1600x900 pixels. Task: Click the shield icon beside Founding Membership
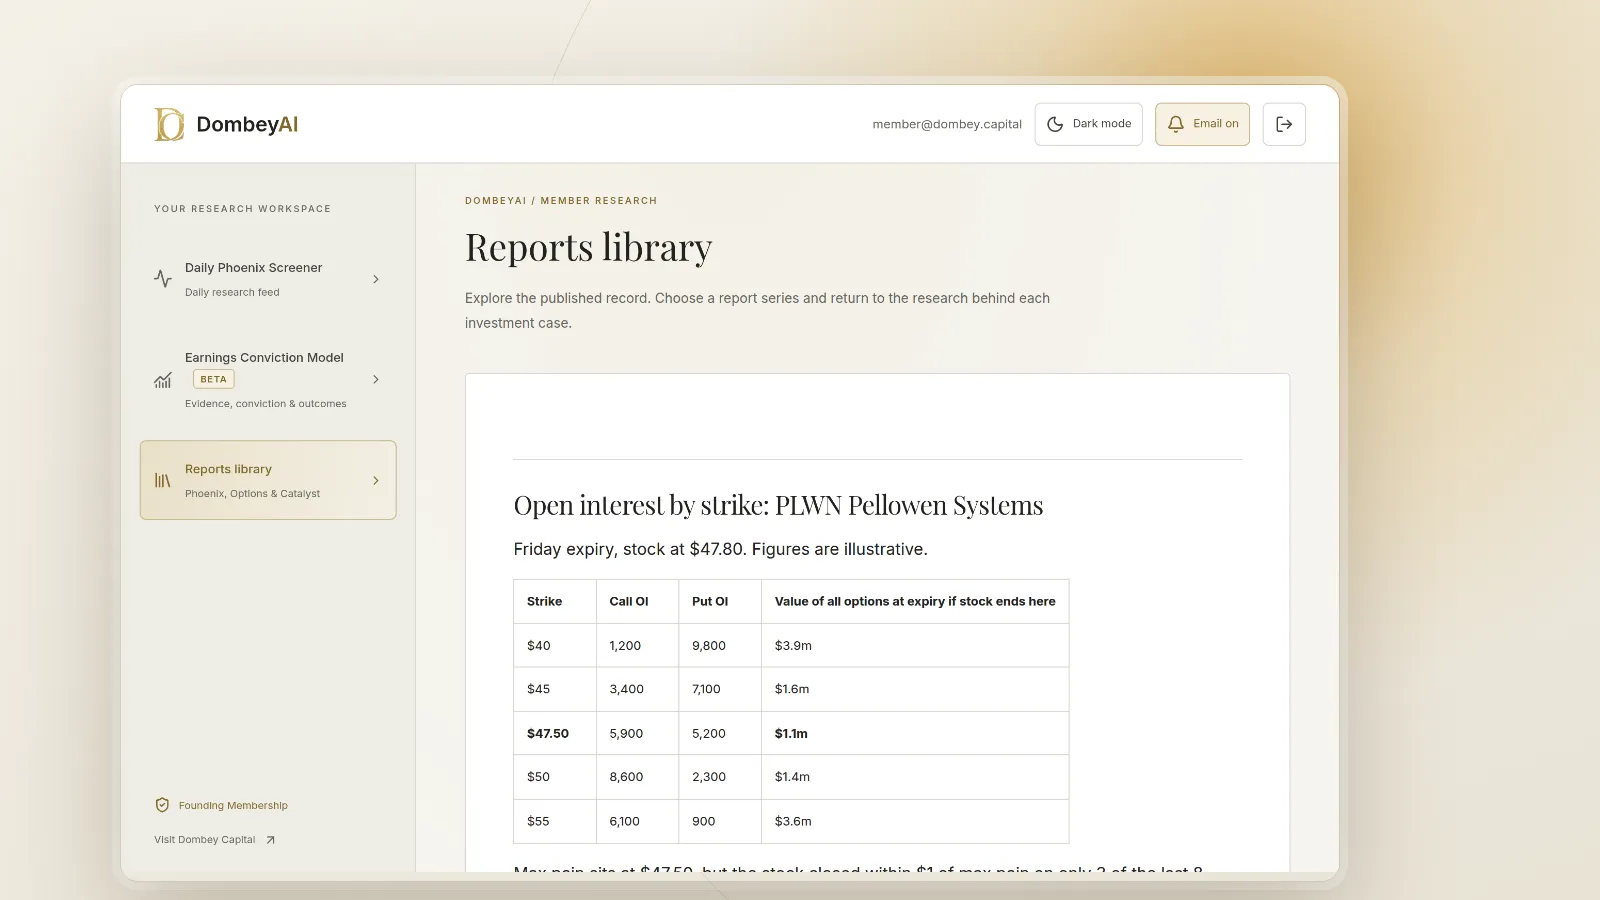pyautogui.click(x=162, y=805)
